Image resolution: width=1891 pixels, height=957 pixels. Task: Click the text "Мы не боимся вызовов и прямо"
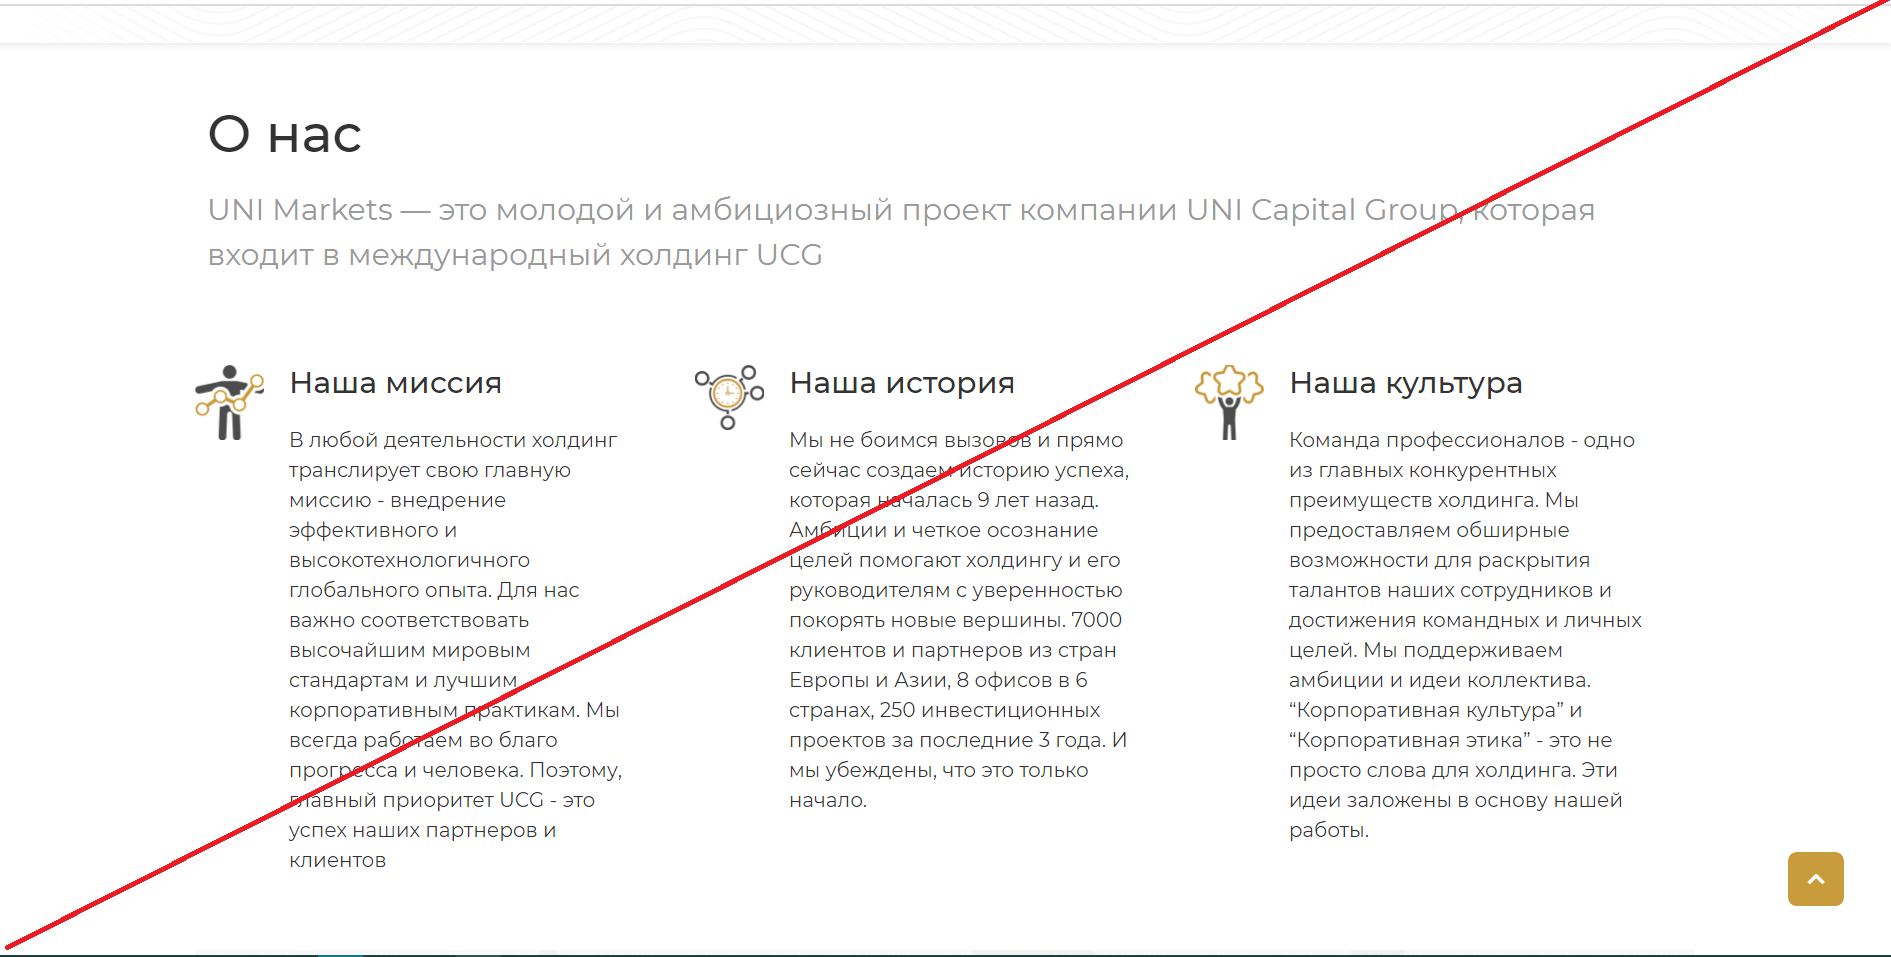click(956, 440)
